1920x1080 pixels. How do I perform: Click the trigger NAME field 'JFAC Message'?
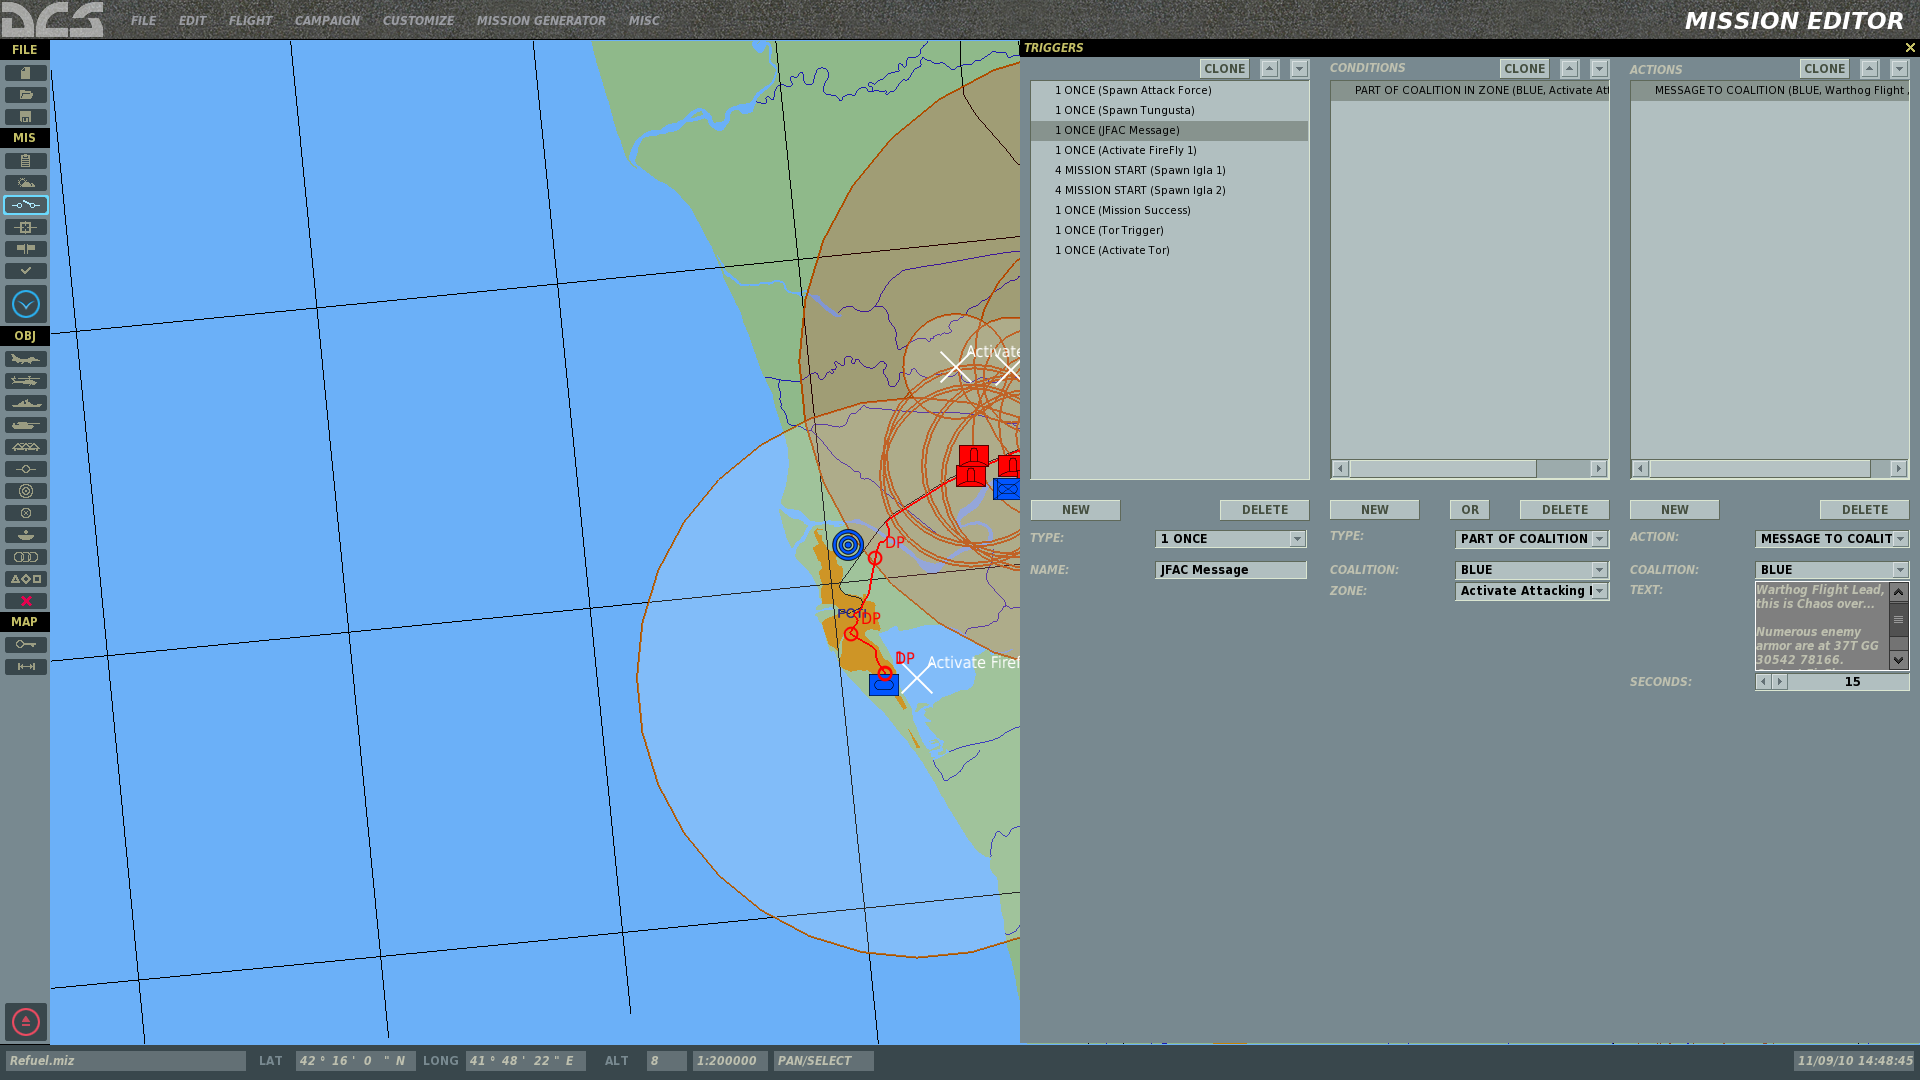(x=1230, y=570)
